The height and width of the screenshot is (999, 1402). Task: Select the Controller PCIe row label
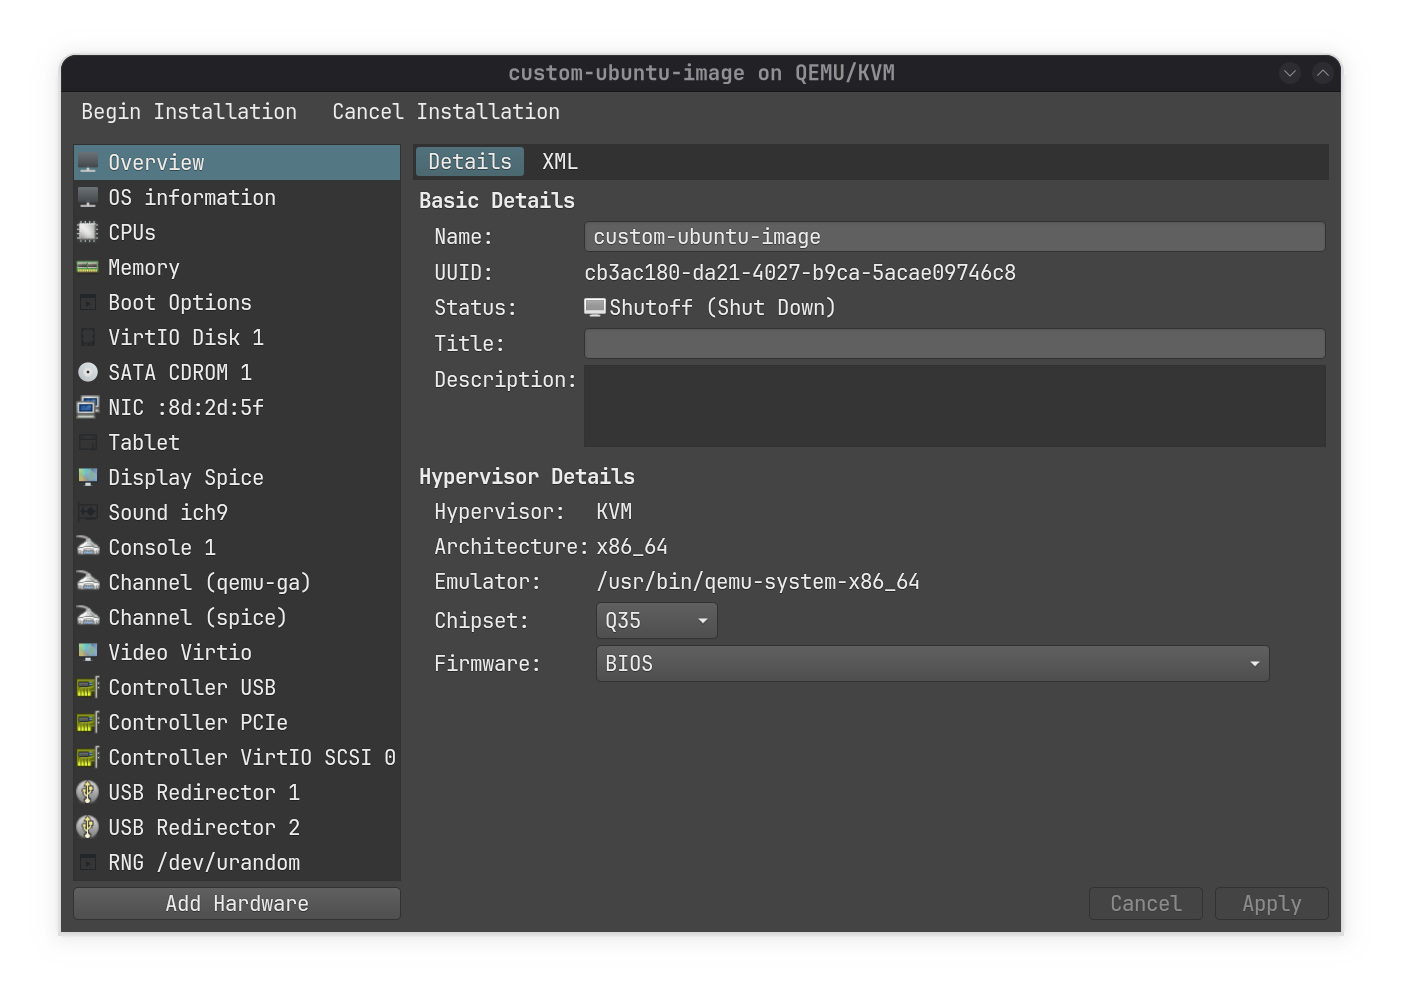(x=198, y=723)
